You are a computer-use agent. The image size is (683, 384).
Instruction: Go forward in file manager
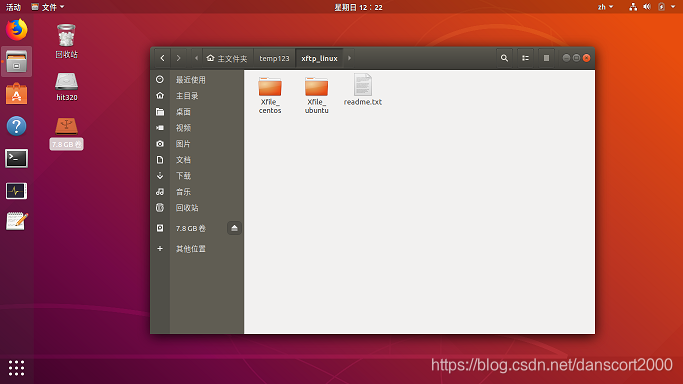[x=179, y=58]
